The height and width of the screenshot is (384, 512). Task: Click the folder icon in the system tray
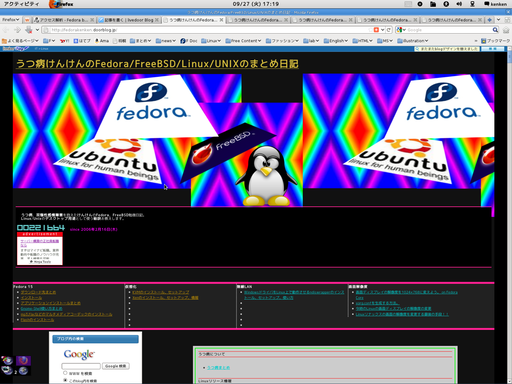click(x=433, y=4)
